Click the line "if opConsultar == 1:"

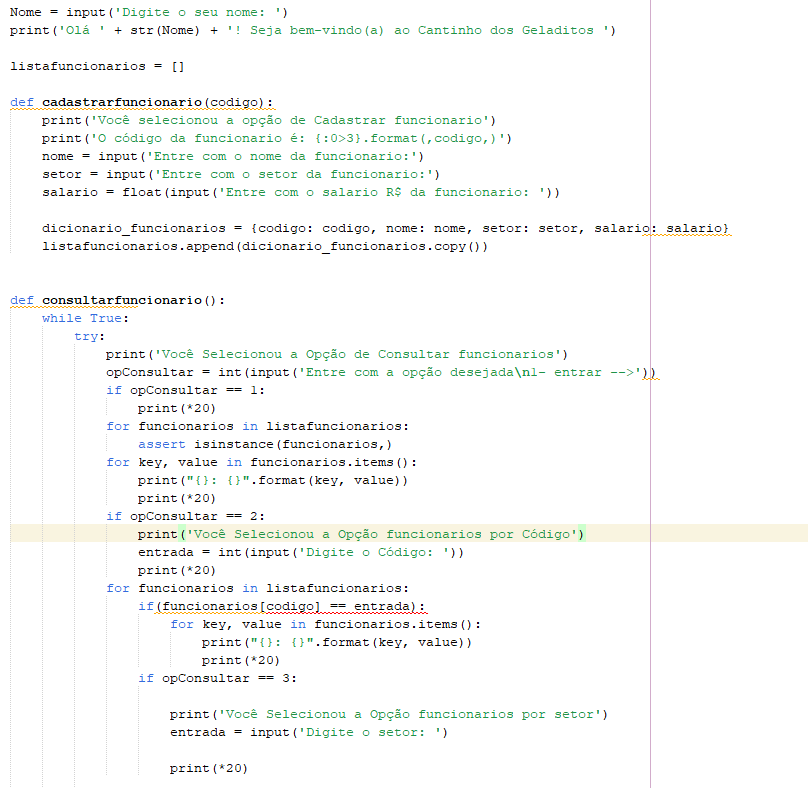186,391
